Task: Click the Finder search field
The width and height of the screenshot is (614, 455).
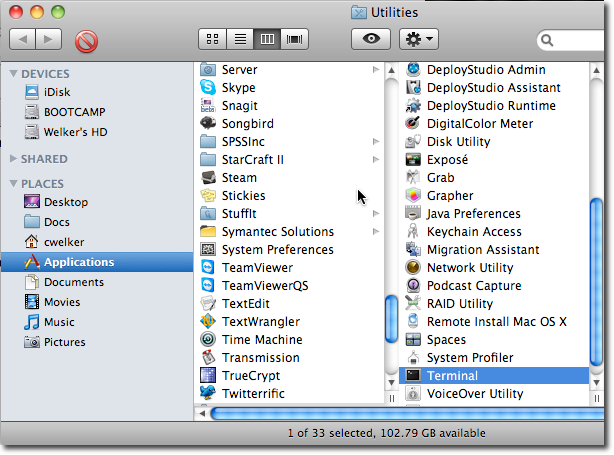Action: point(571,40)
